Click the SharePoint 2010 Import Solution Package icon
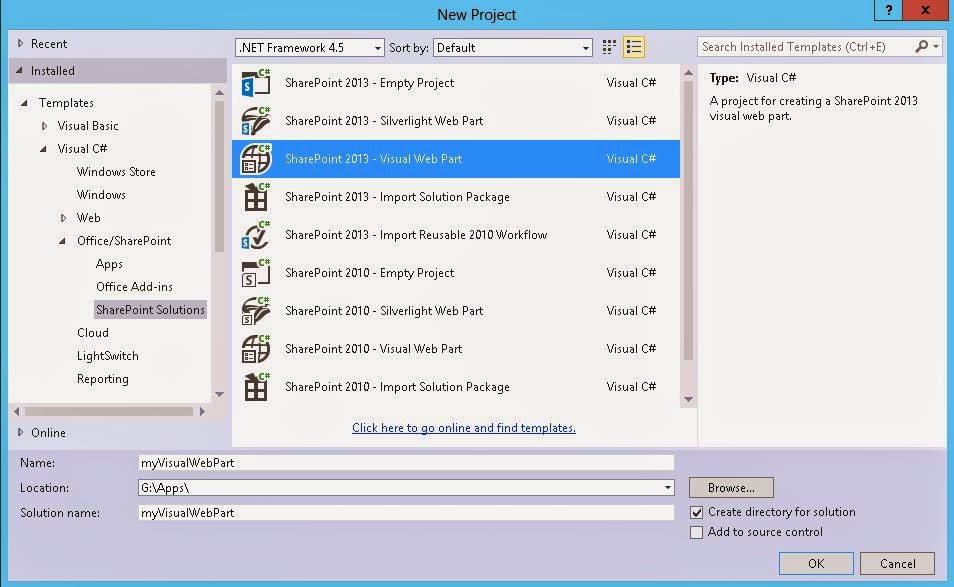The image size is (954, 587). tap(256, 387)
